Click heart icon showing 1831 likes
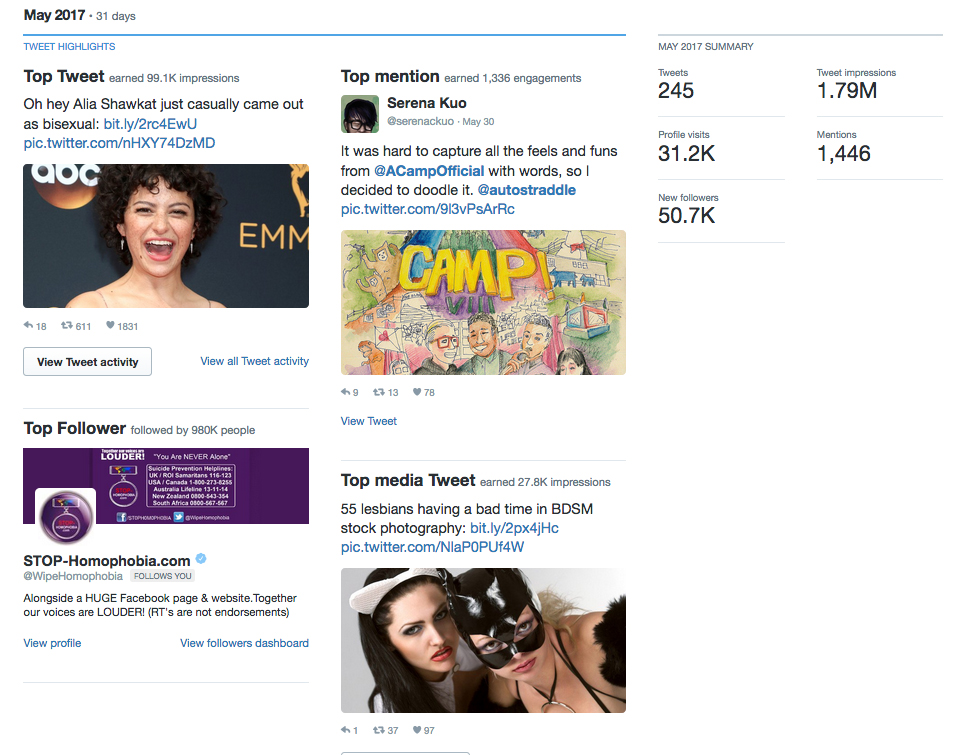 (x=110, y=325)
